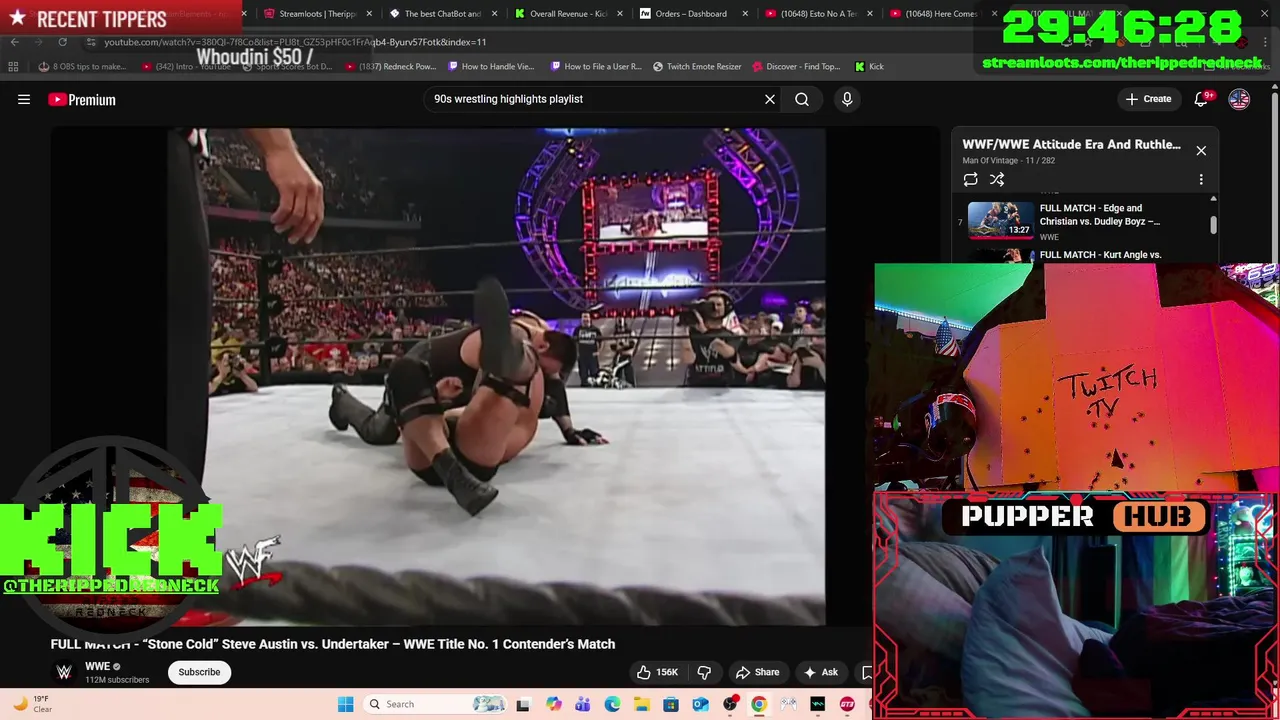This screenshot has width=1280, height=720.
Task: Start voice search with microphone
Action: click(x=847, y=99)
